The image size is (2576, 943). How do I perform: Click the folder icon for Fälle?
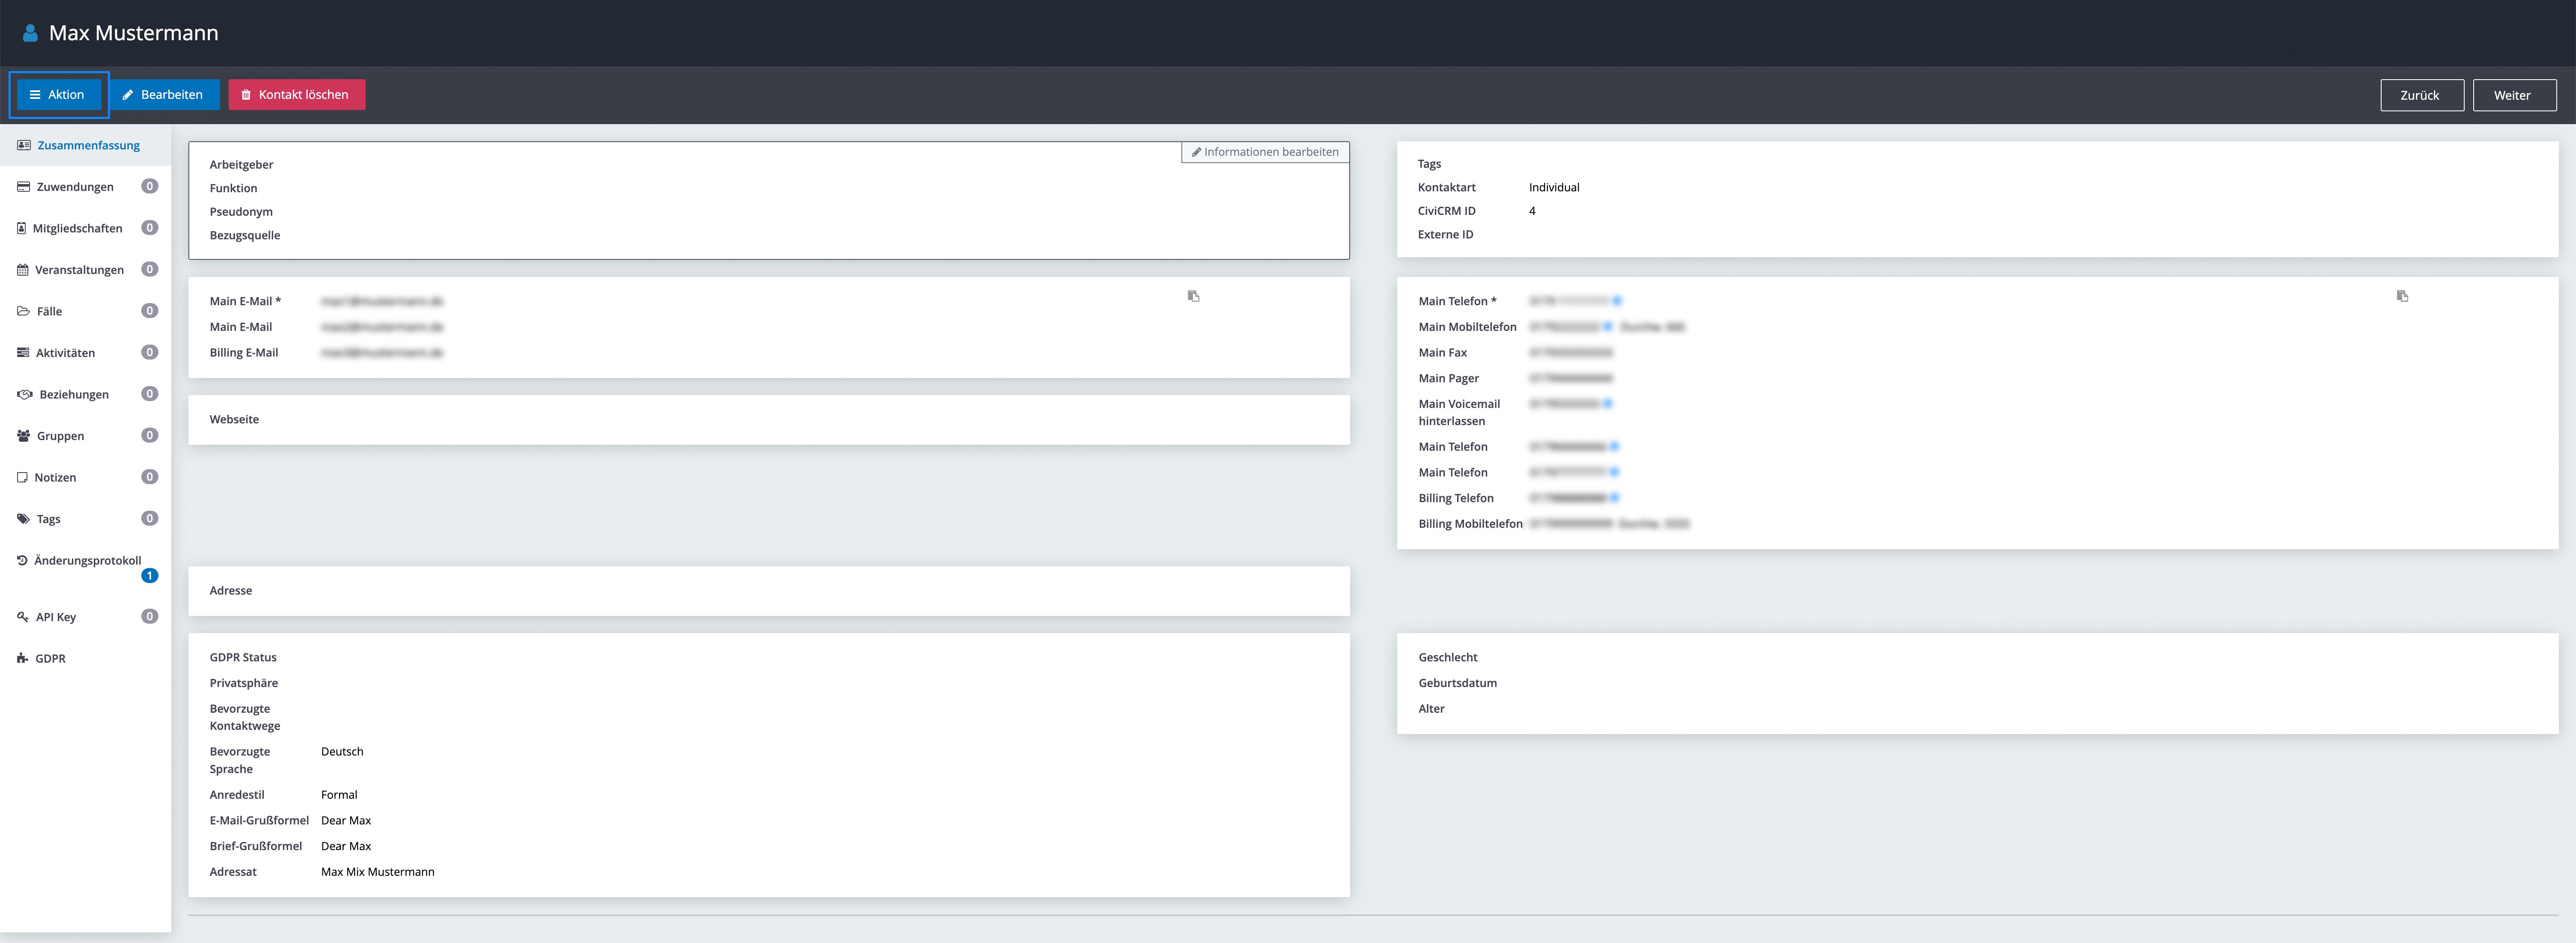(23, 311)
